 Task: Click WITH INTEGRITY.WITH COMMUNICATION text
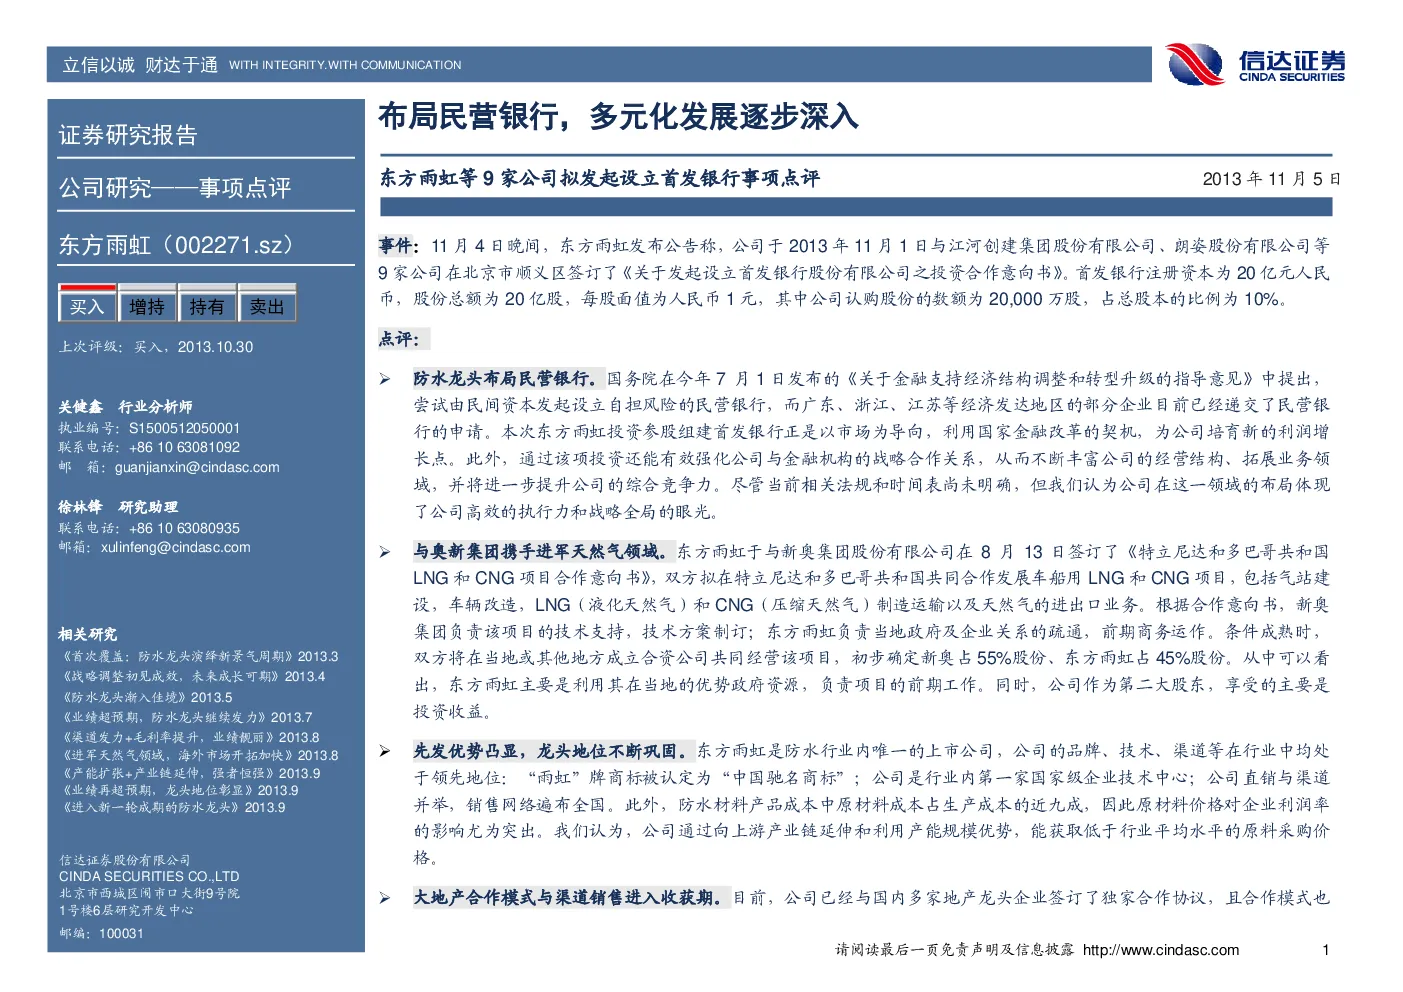345,65
